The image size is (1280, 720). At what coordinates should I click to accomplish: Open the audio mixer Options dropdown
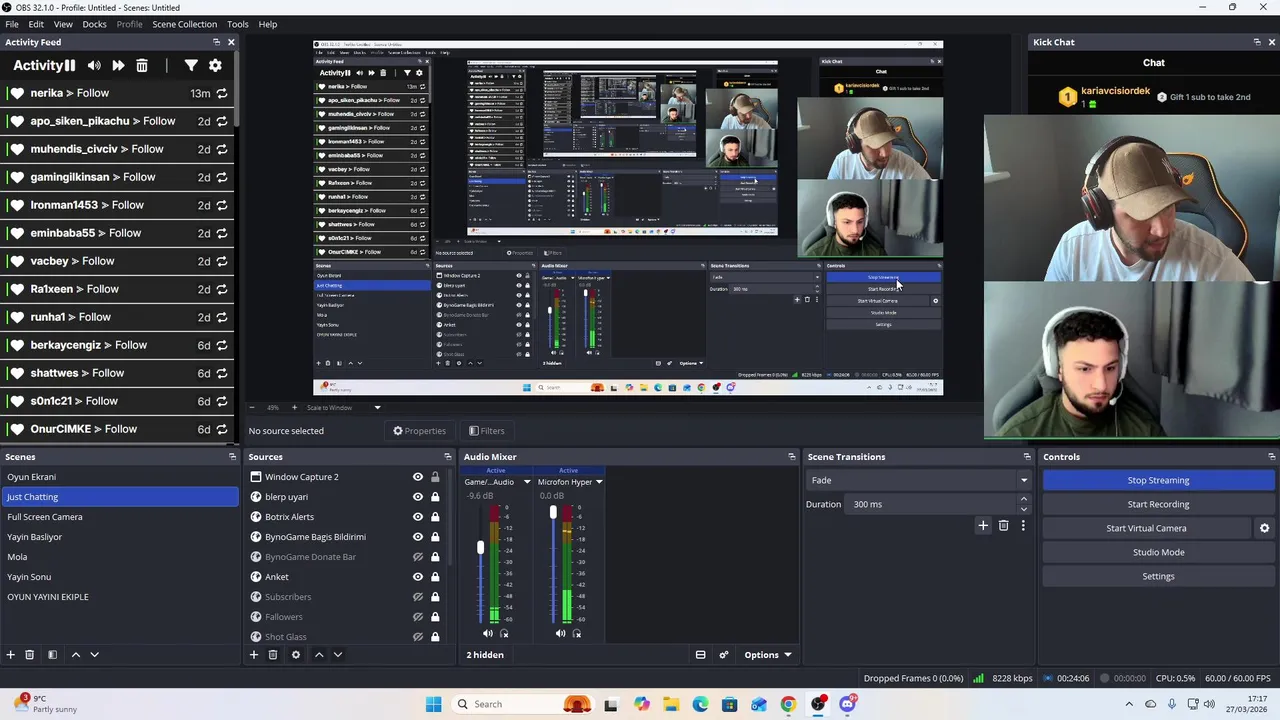767,655
